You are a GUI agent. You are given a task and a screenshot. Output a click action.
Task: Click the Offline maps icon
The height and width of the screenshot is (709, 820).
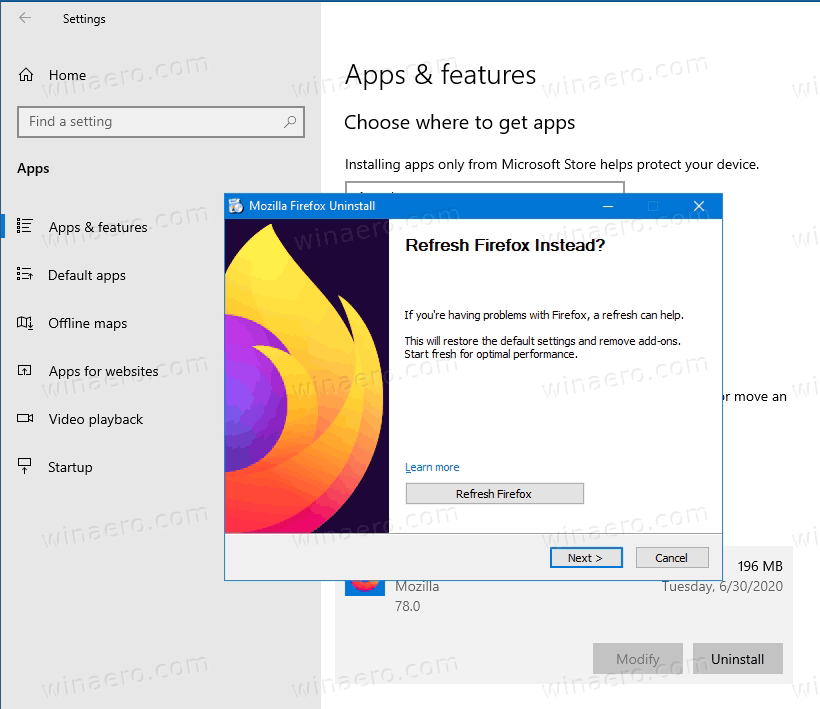25,323
